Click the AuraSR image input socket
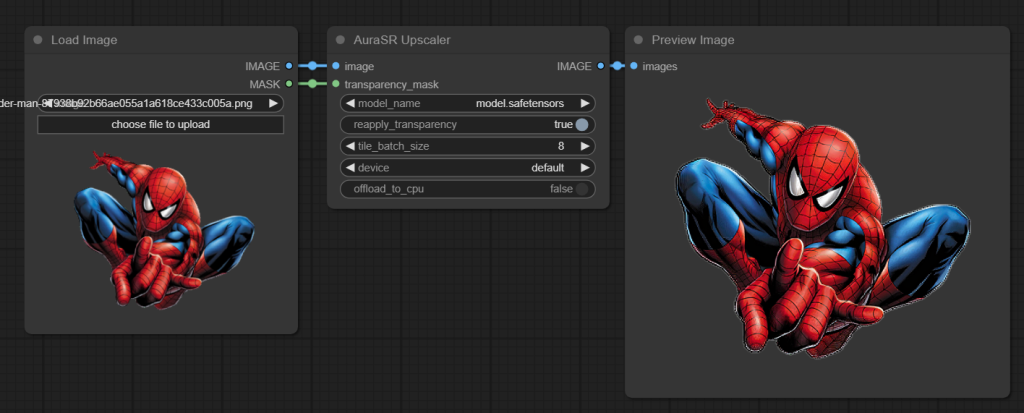The image size is (1024, 413). (x=336, y=66)
